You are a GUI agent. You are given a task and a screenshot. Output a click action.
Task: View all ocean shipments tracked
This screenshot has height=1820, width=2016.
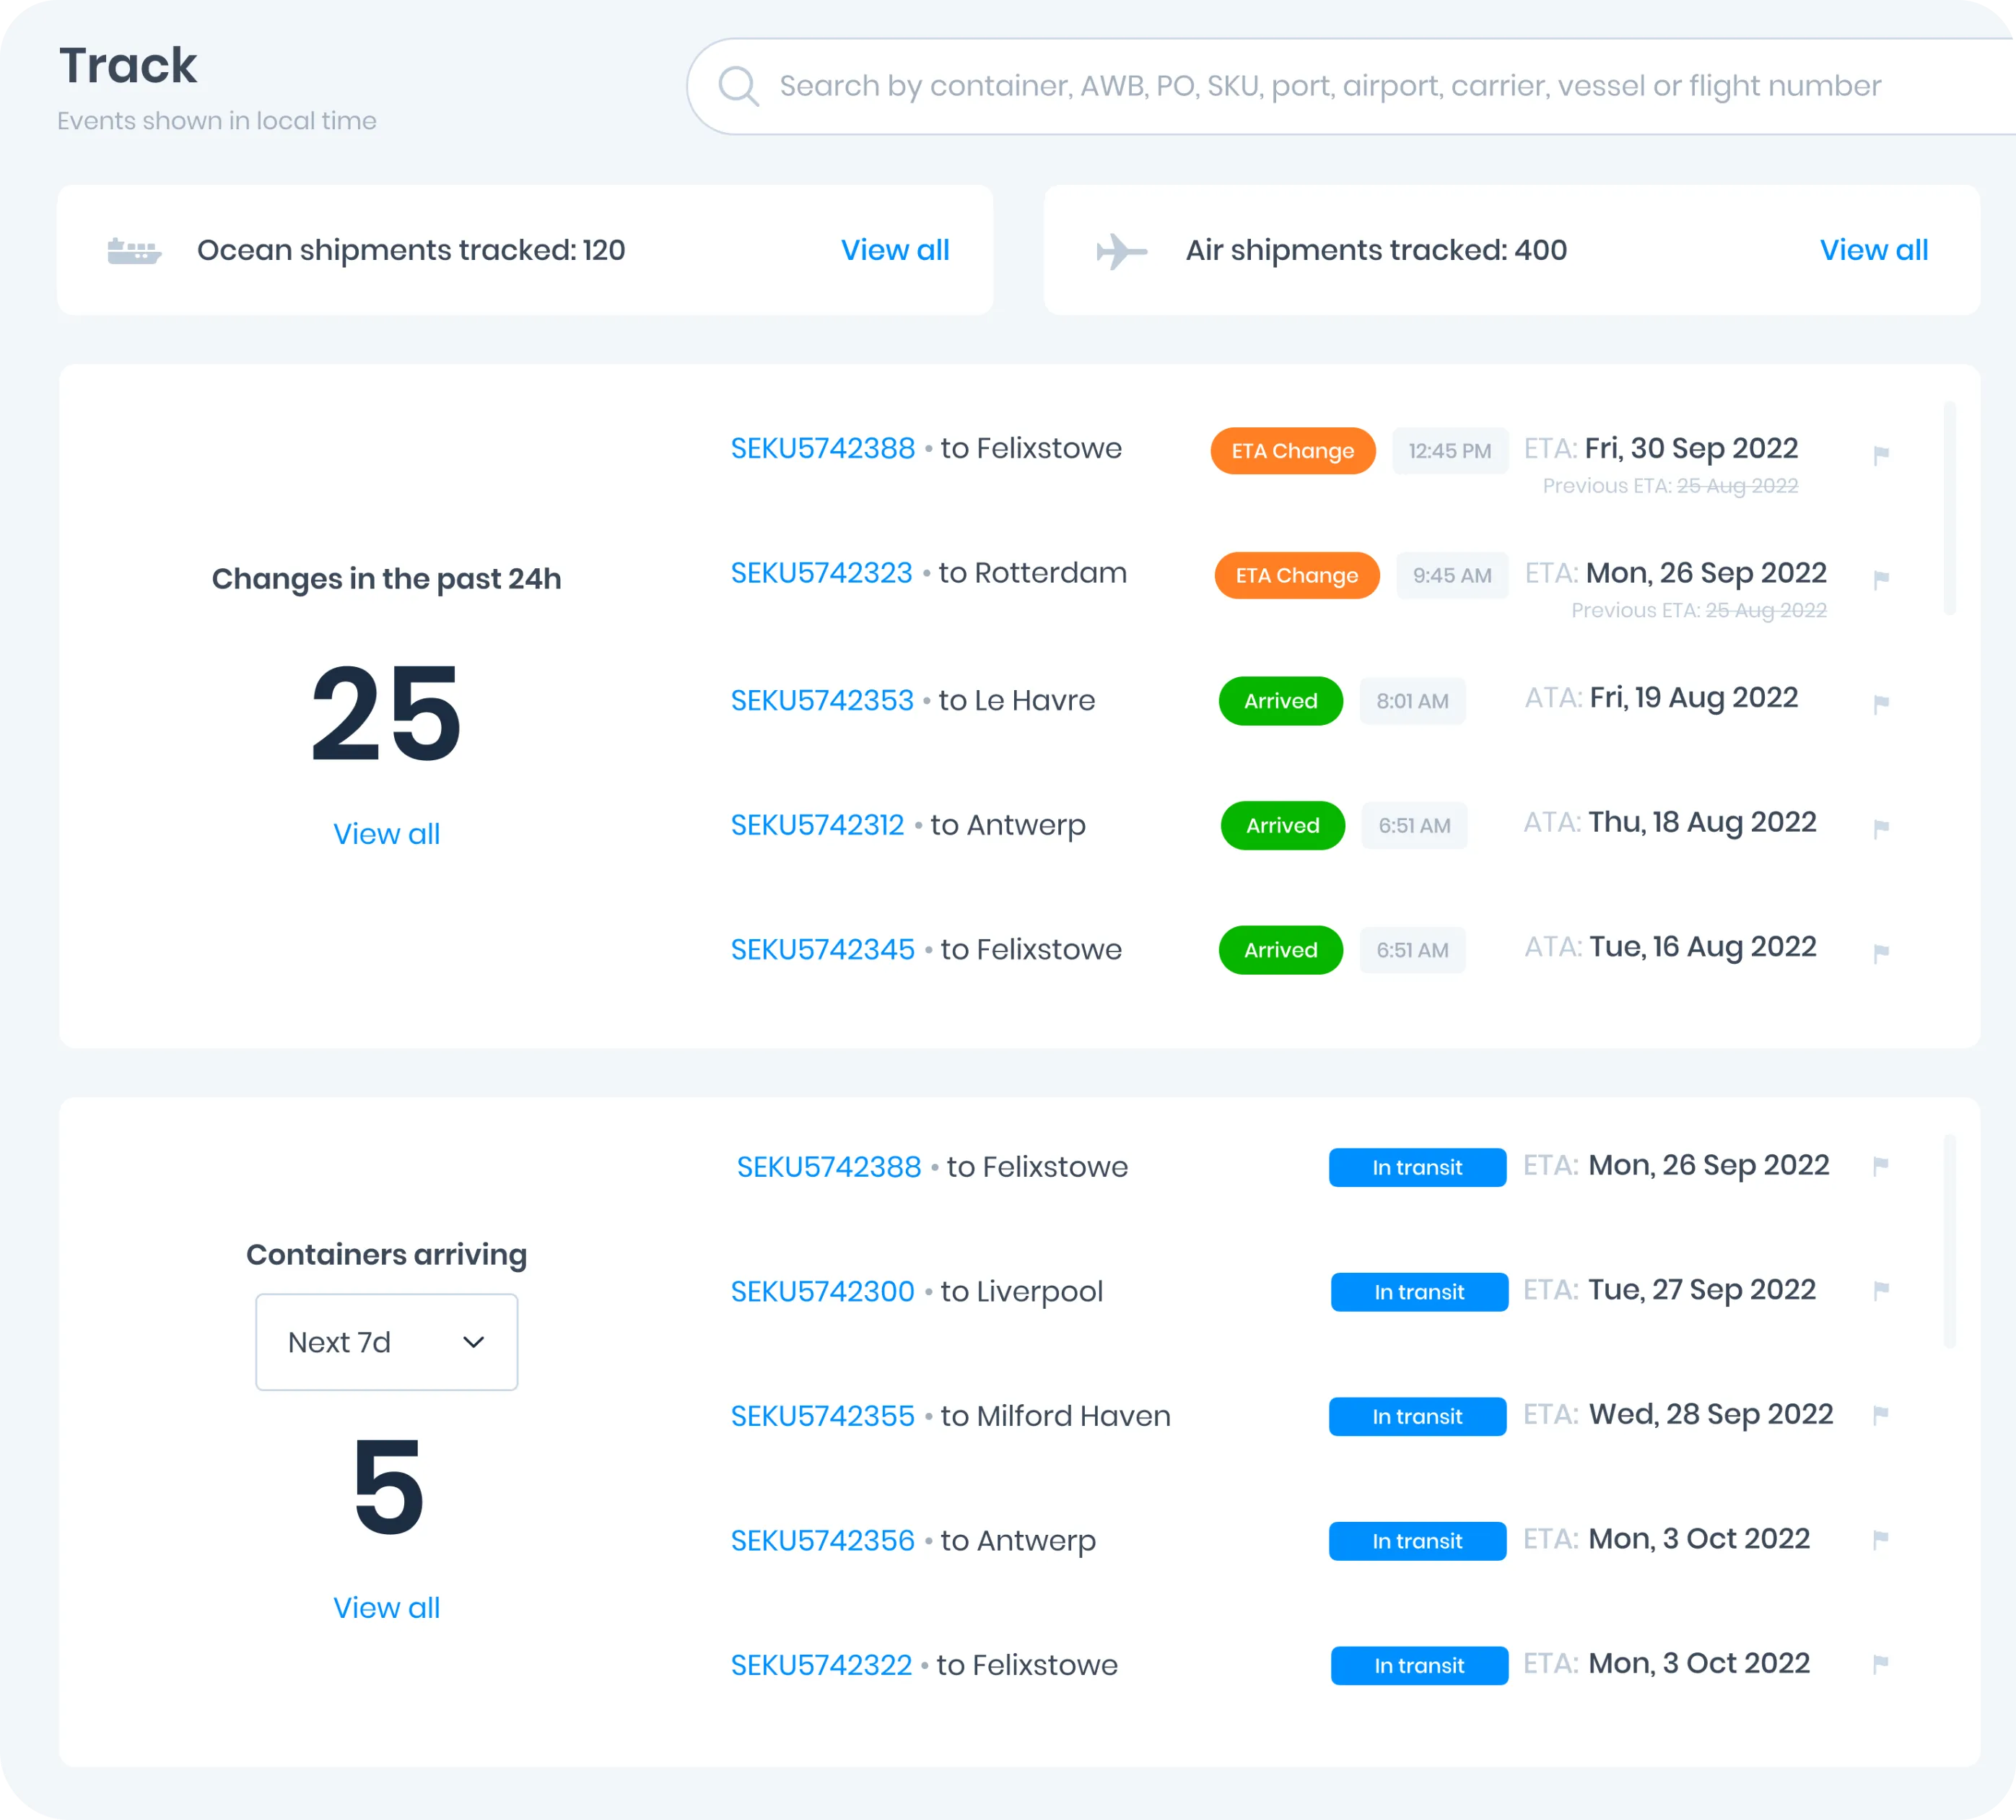click(894, 250)
